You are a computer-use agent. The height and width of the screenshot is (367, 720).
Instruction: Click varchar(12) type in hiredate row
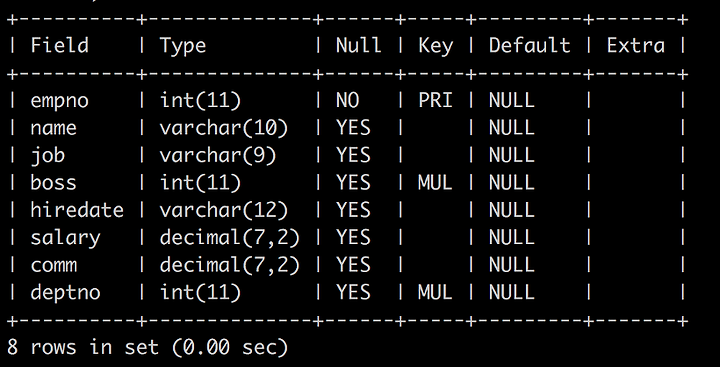coord(224,210)
